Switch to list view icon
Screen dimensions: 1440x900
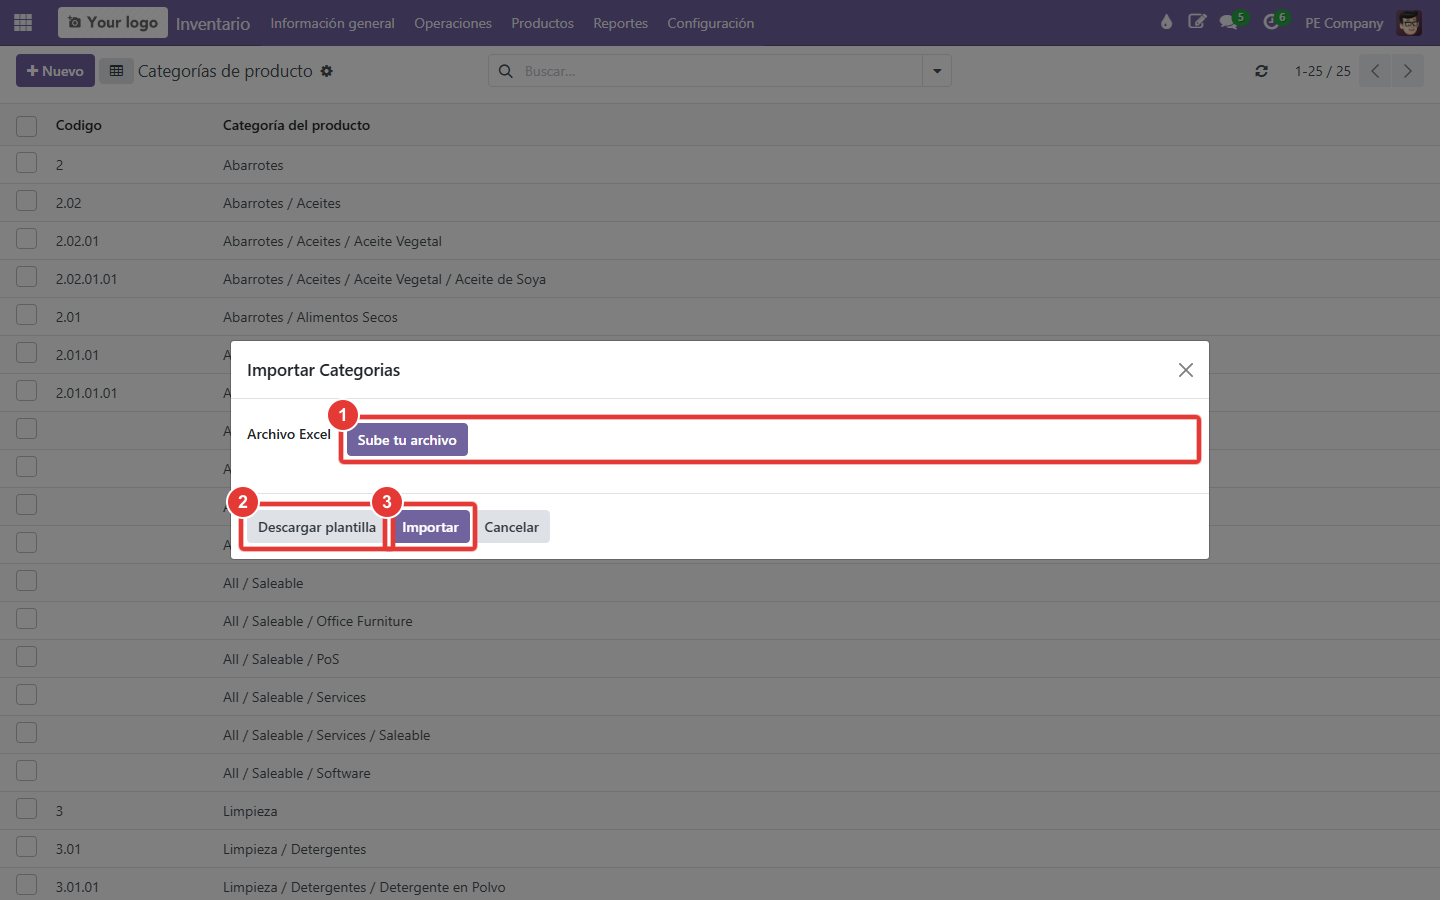click(x=116, y=71)
